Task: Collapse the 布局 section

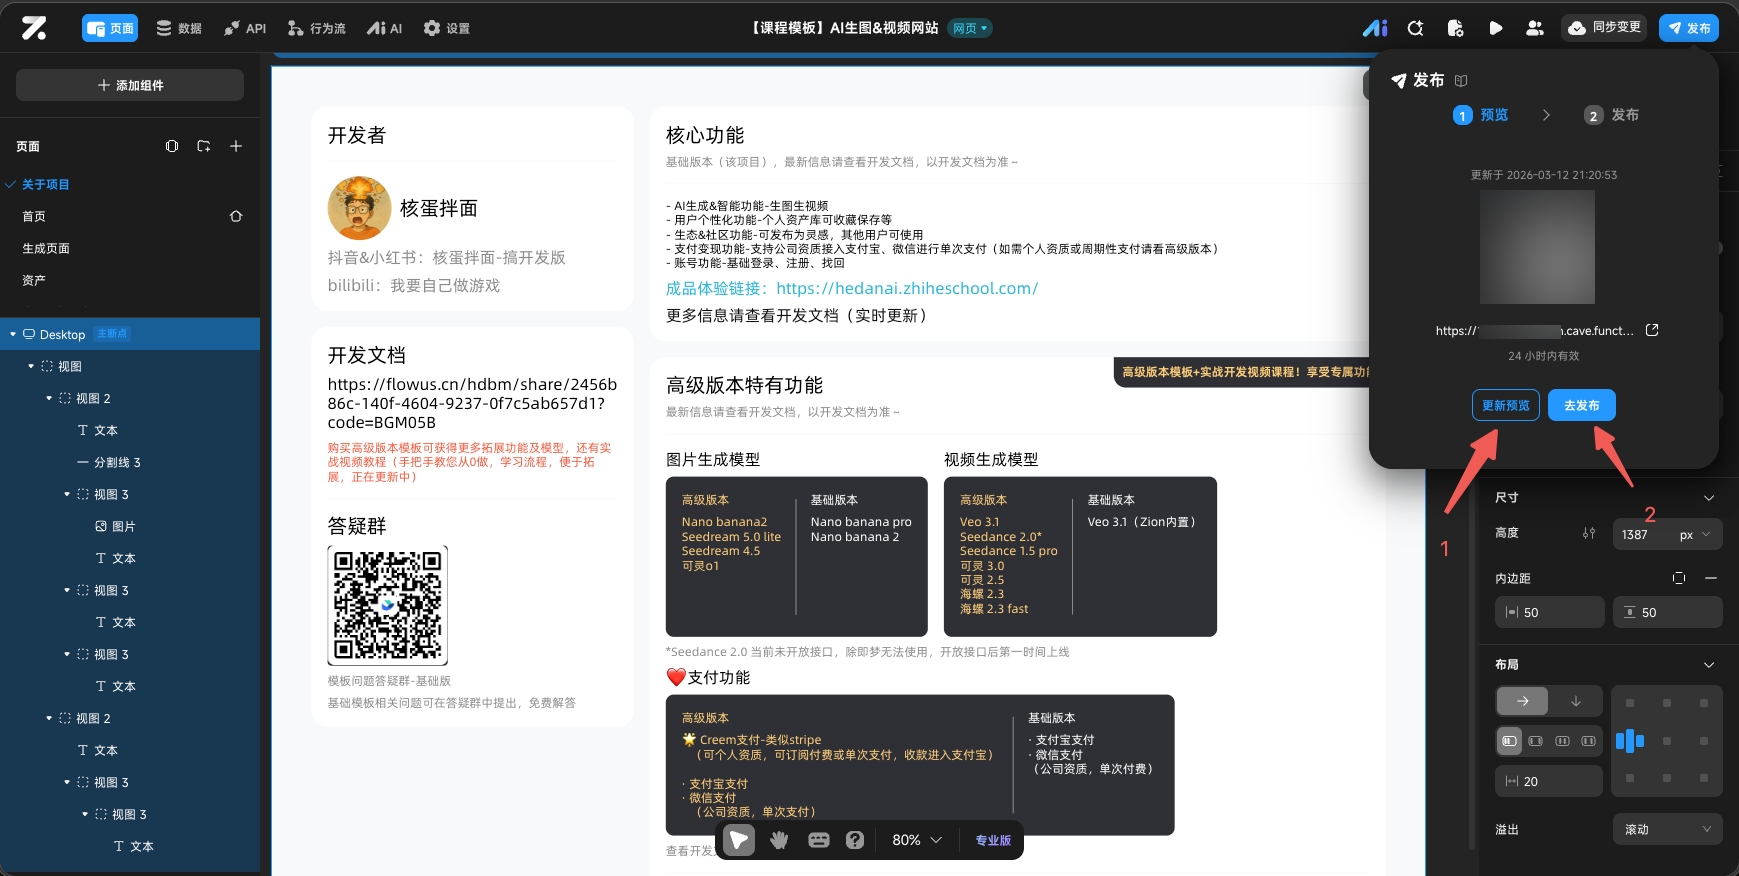Action: [x=1709, y=665]
